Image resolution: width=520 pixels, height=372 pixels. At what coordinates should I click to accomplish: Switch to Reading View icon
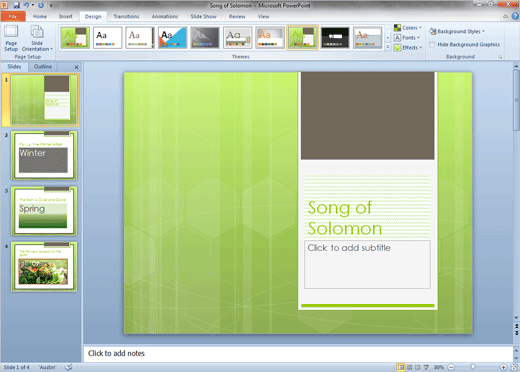click(418, 367)
